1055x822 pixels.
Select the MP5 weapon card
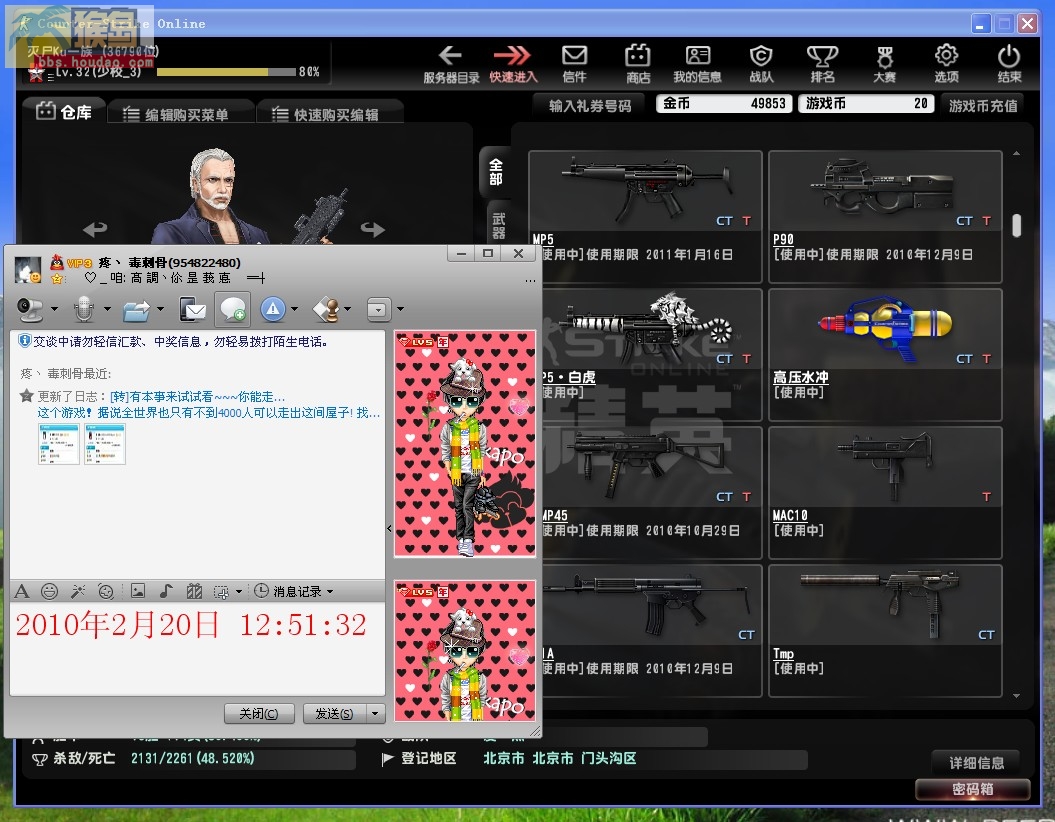click(645, 216)
